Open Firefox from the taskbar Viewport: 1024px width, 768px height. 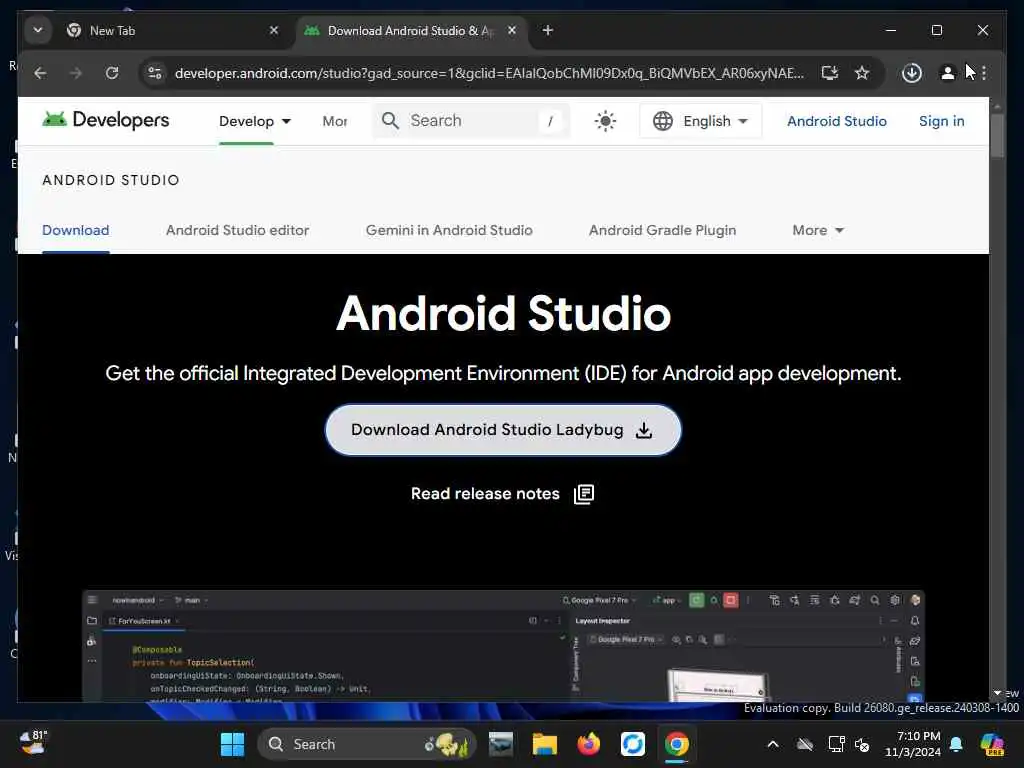[588, 744]
